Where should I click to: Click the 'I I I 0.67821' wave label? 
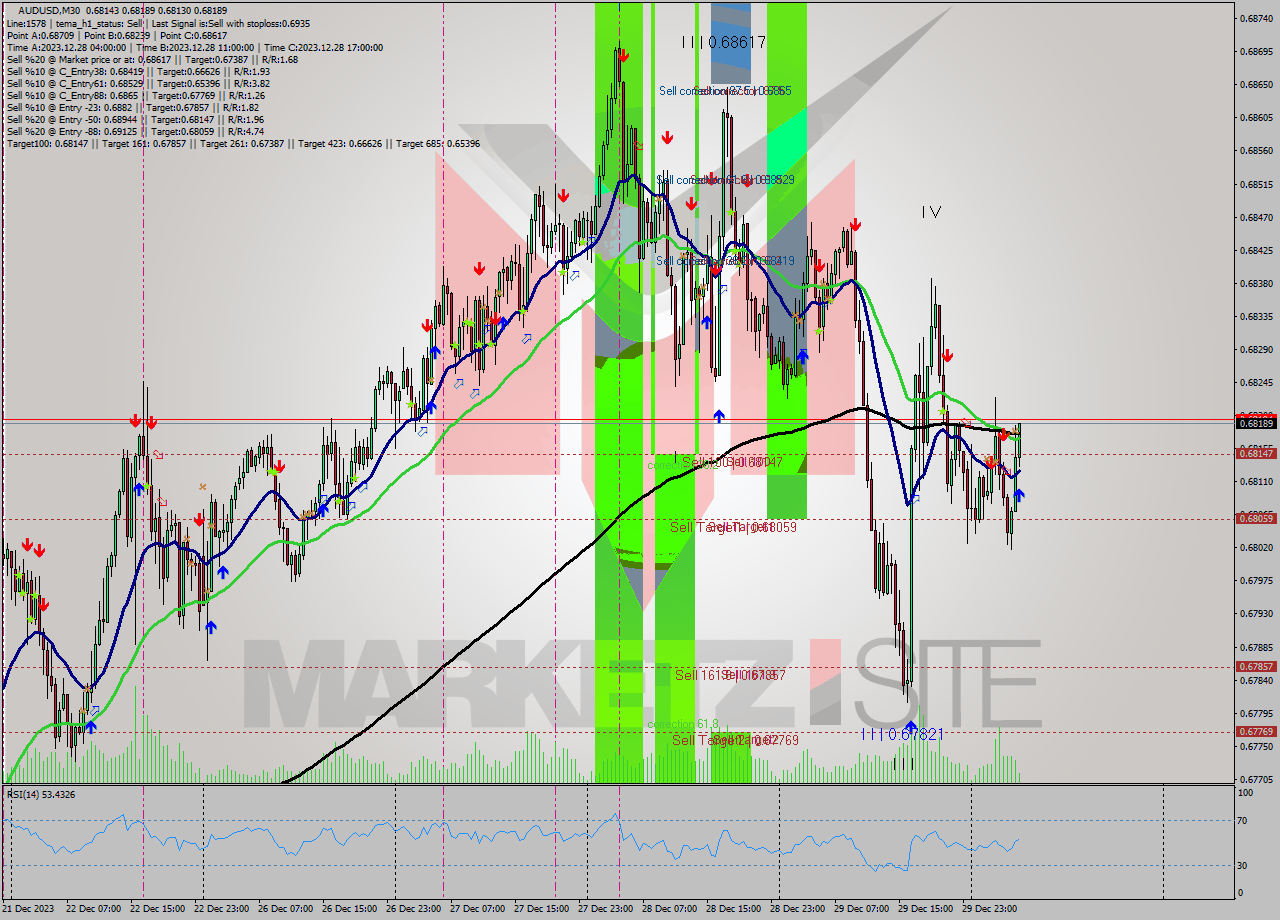pos(902,734)
